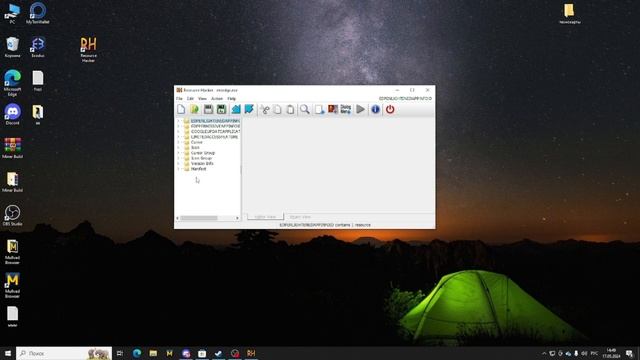This screenshot has width=640, height=360.
Task: Show hidden tray icons chevron
Action: pyautogui.click(x=544, y=353)
